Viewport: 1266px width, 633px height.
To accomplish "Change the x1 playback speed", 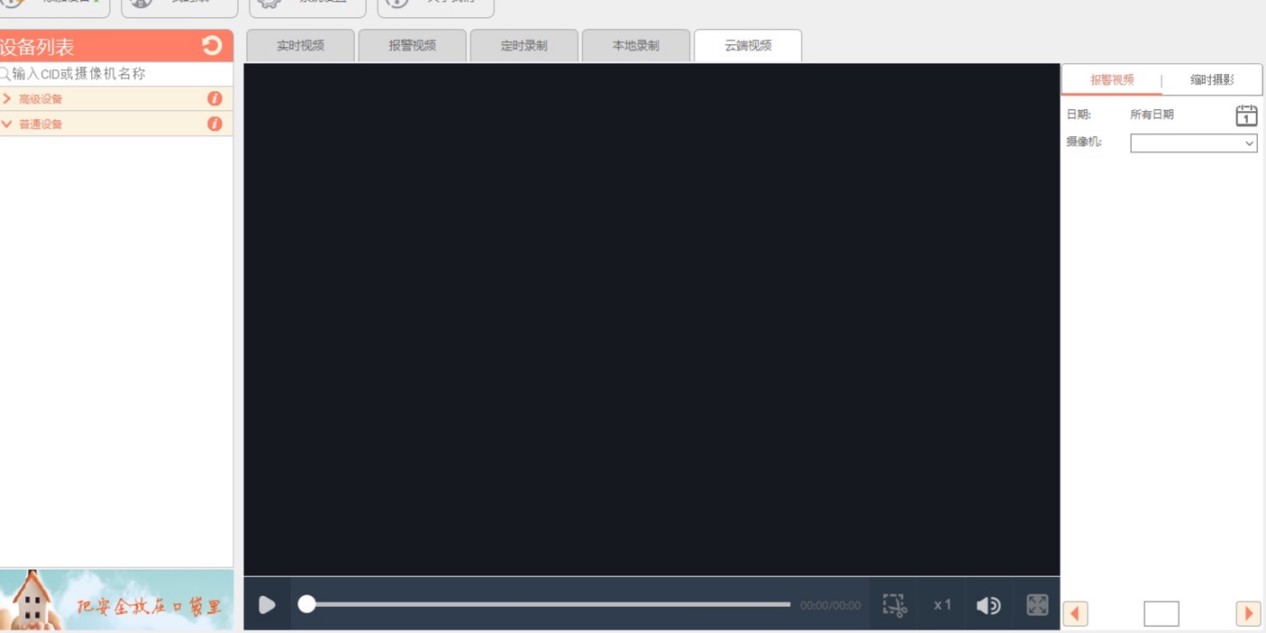I will [942, 605].
